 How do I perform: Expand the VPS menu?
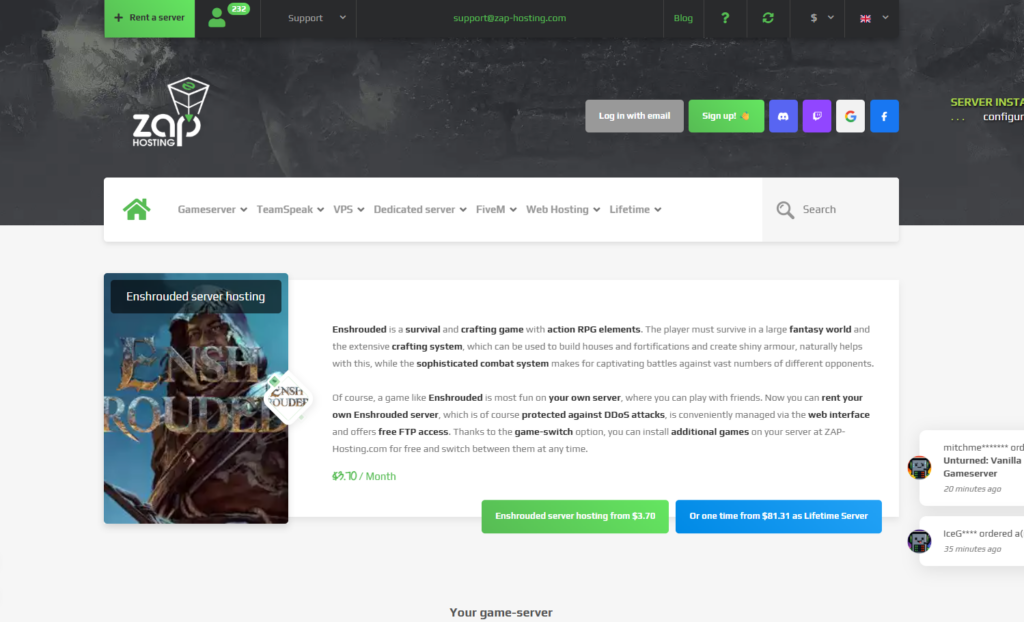[349, 209]
